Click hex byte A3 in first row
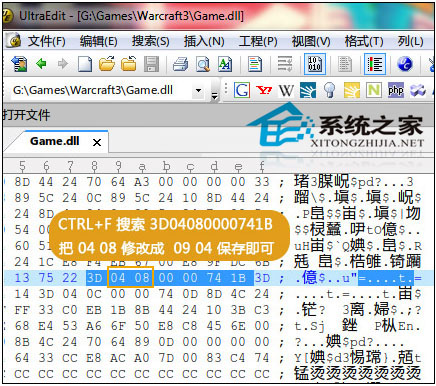 pos(142,182)
